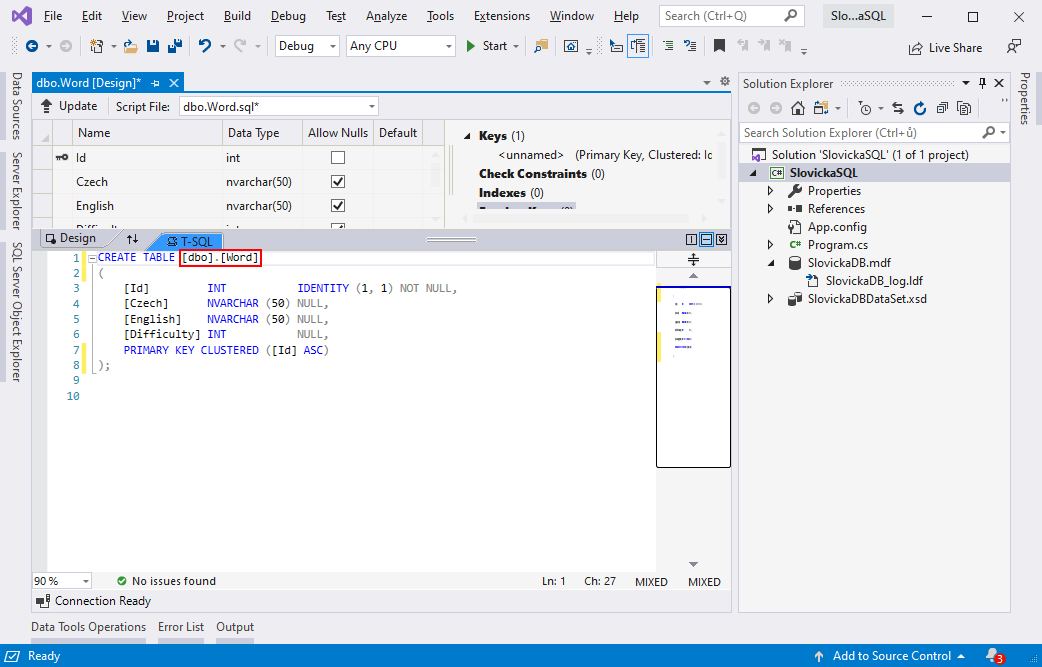Select App.config in Solution Explorer

click(x=837, y=227)
